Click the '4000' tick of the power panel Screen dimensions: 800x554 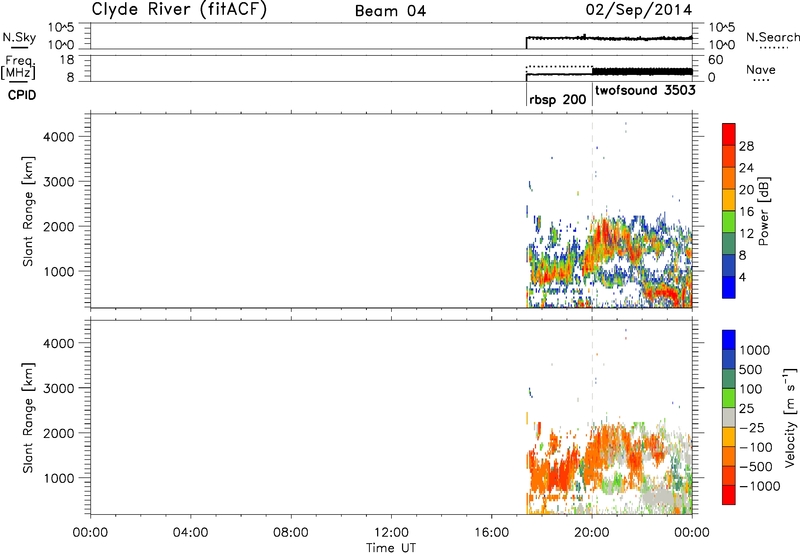coord(59,137)
